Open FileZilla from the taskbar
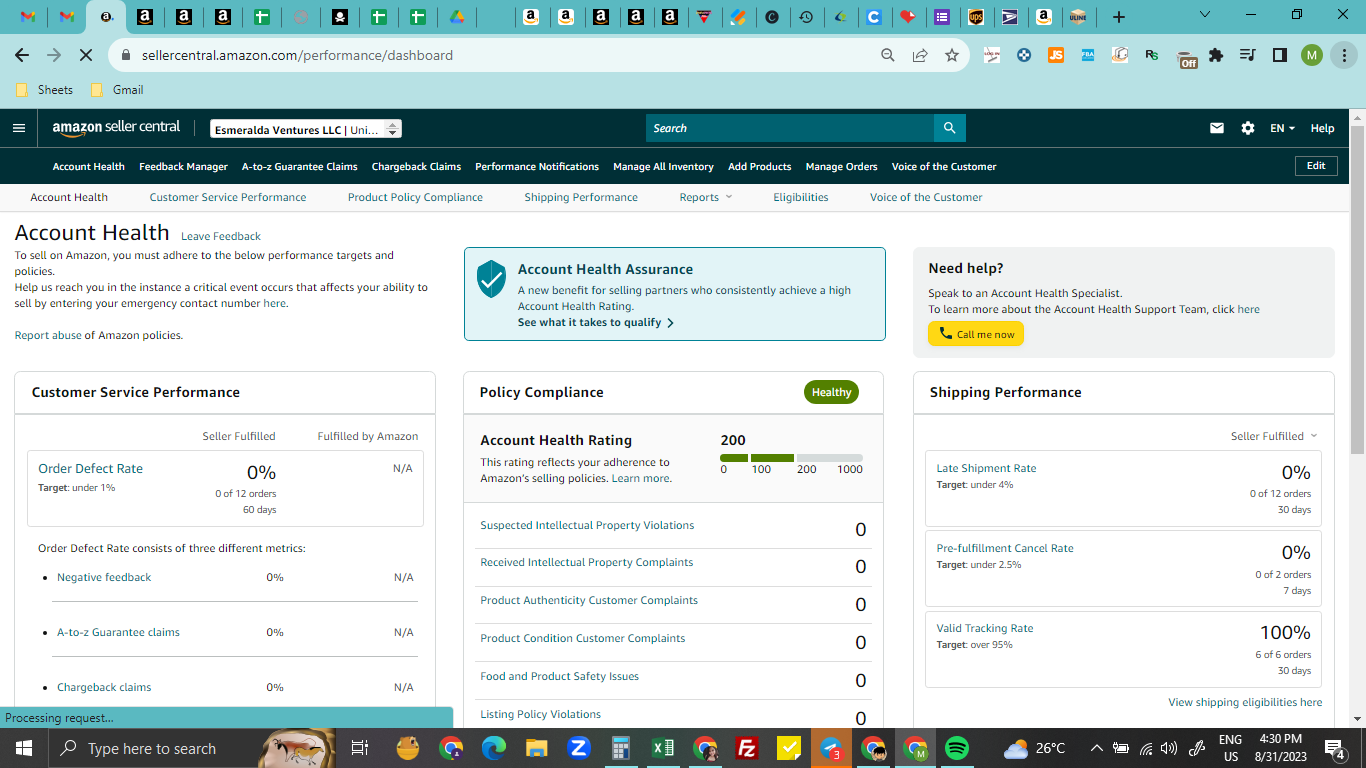The image size is (1366, 768). coord(746,748)
